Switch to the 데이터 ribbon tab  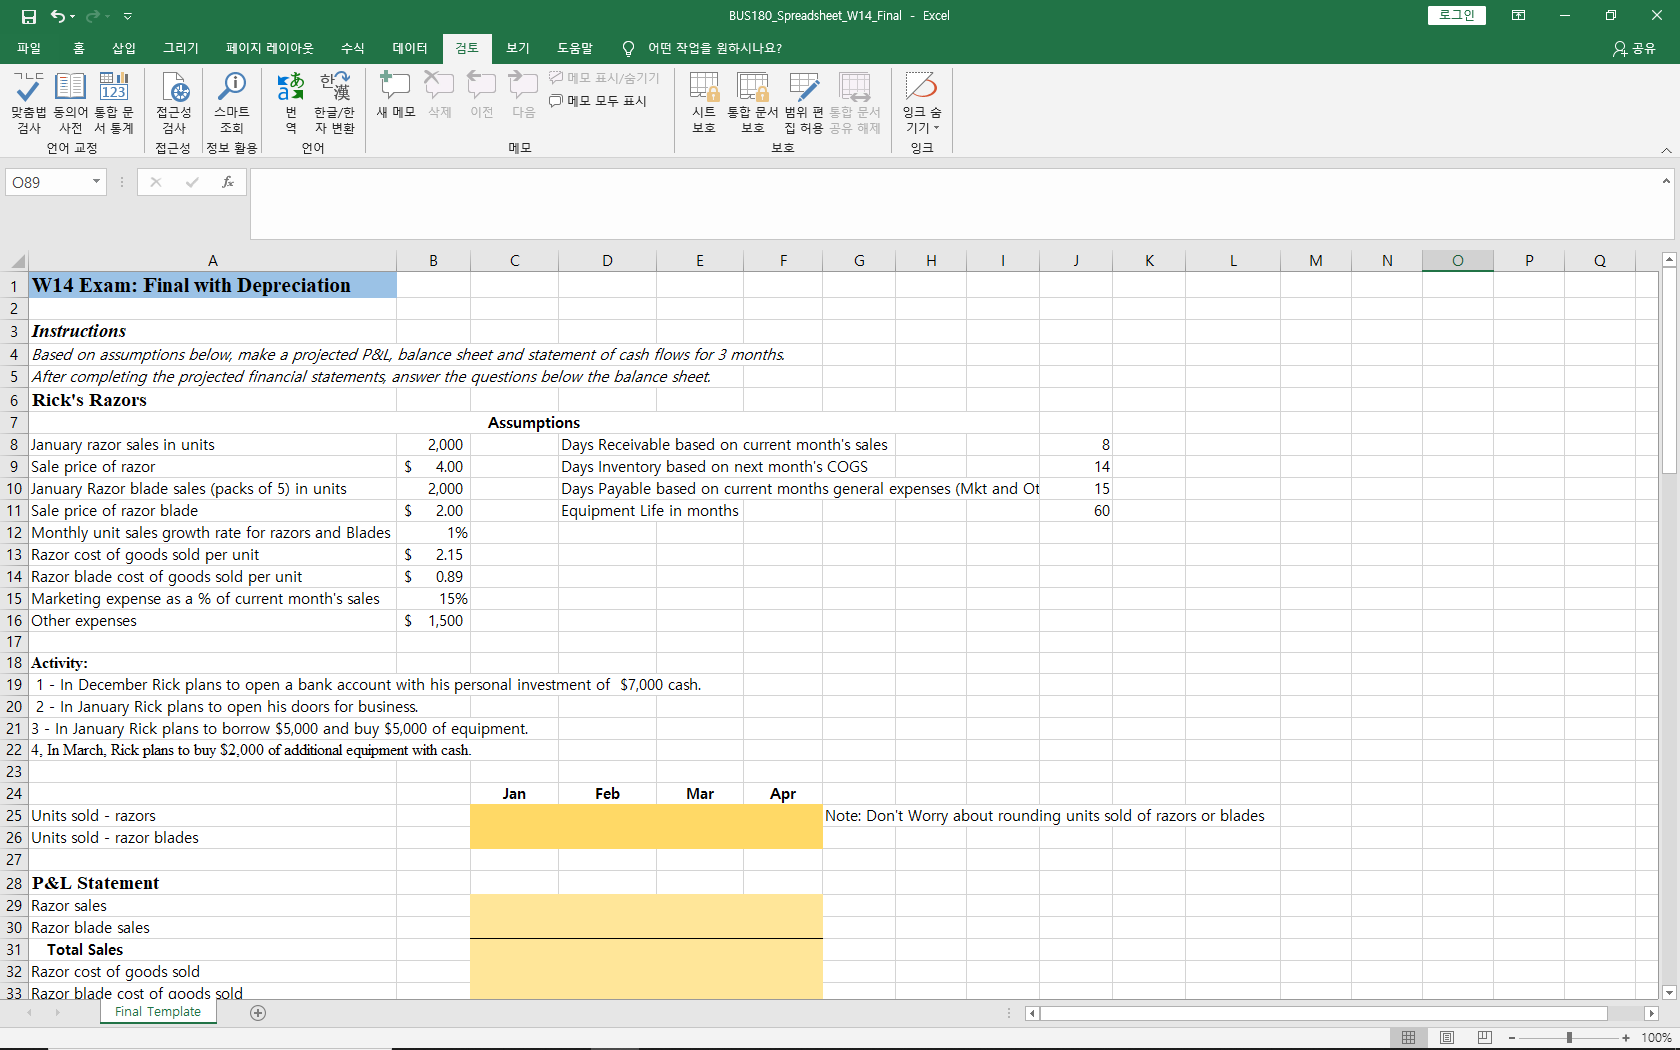410,48
